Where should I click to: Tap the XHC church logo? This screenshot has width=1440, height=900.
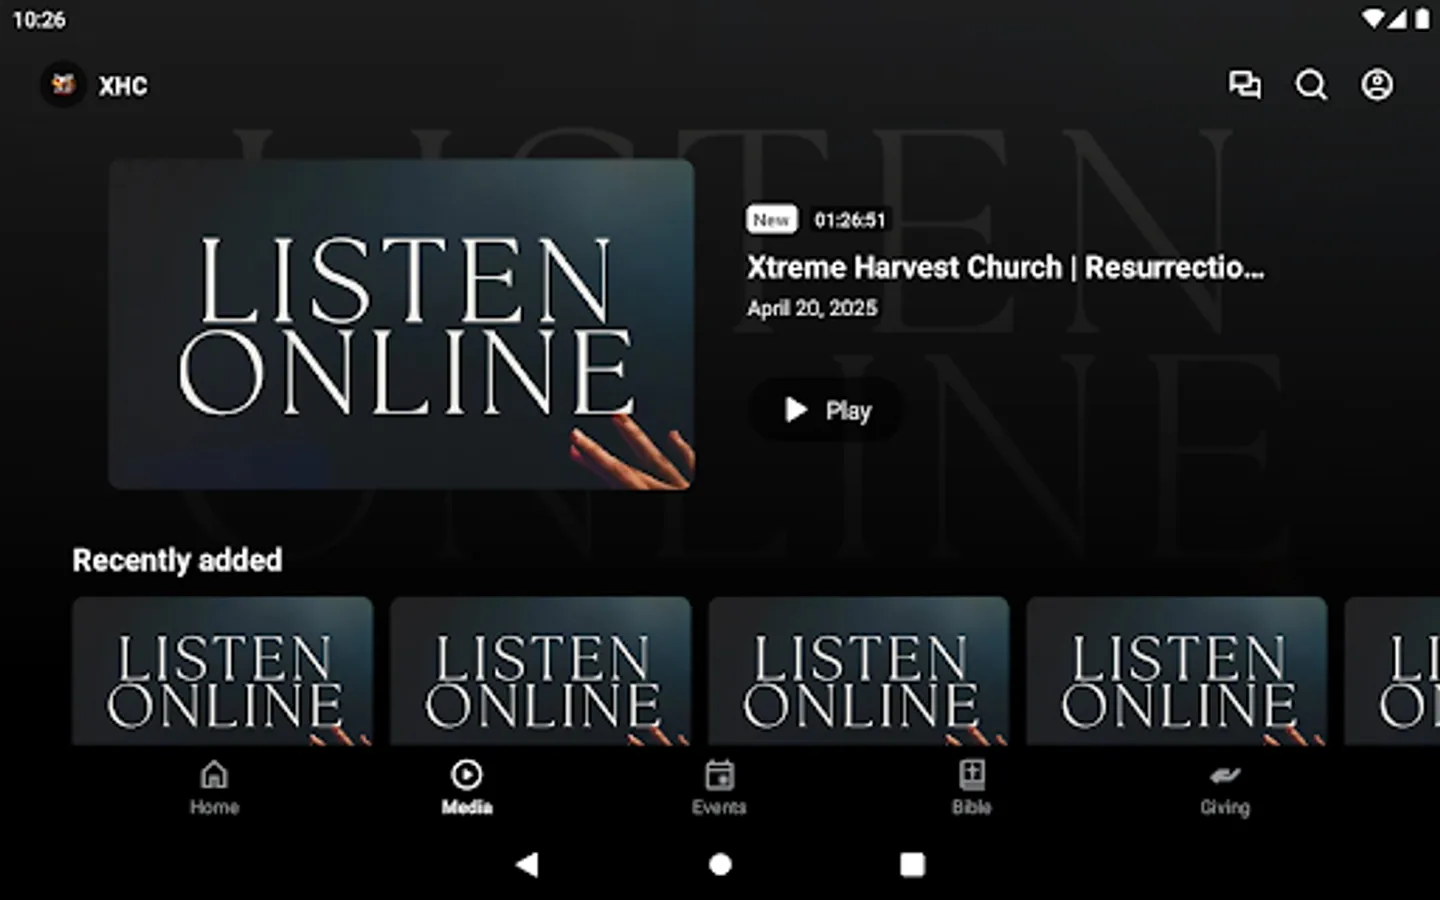click(x=64, y=85)
